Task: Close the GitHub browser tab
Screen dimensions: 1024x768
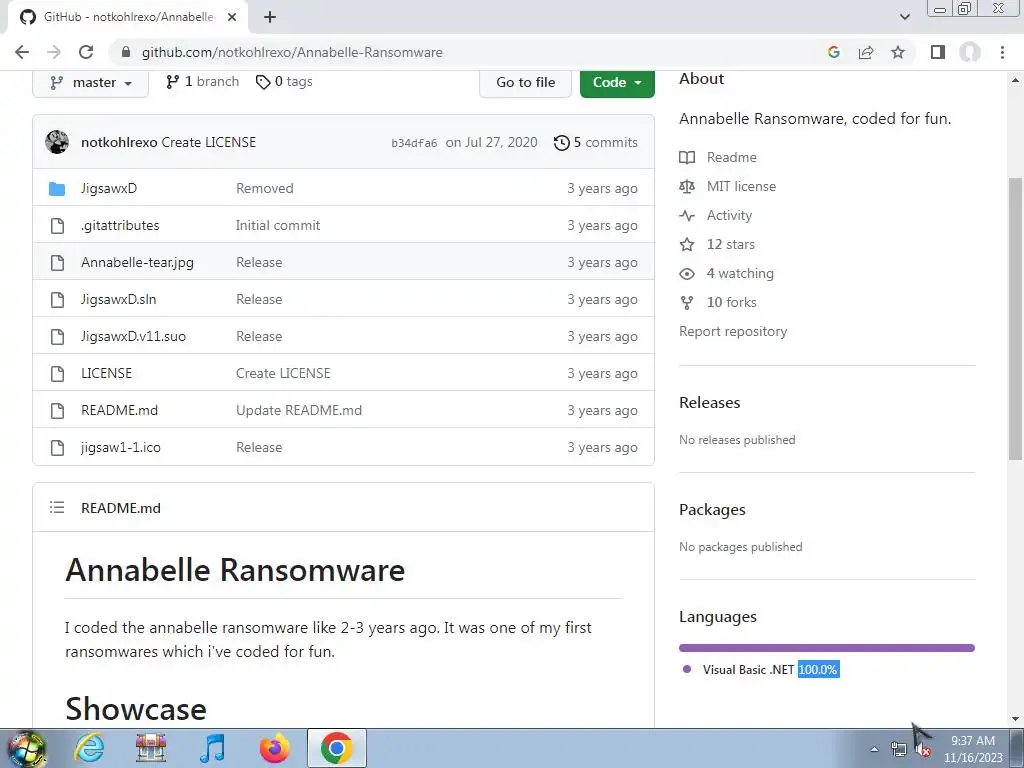Action: [231, 17]
